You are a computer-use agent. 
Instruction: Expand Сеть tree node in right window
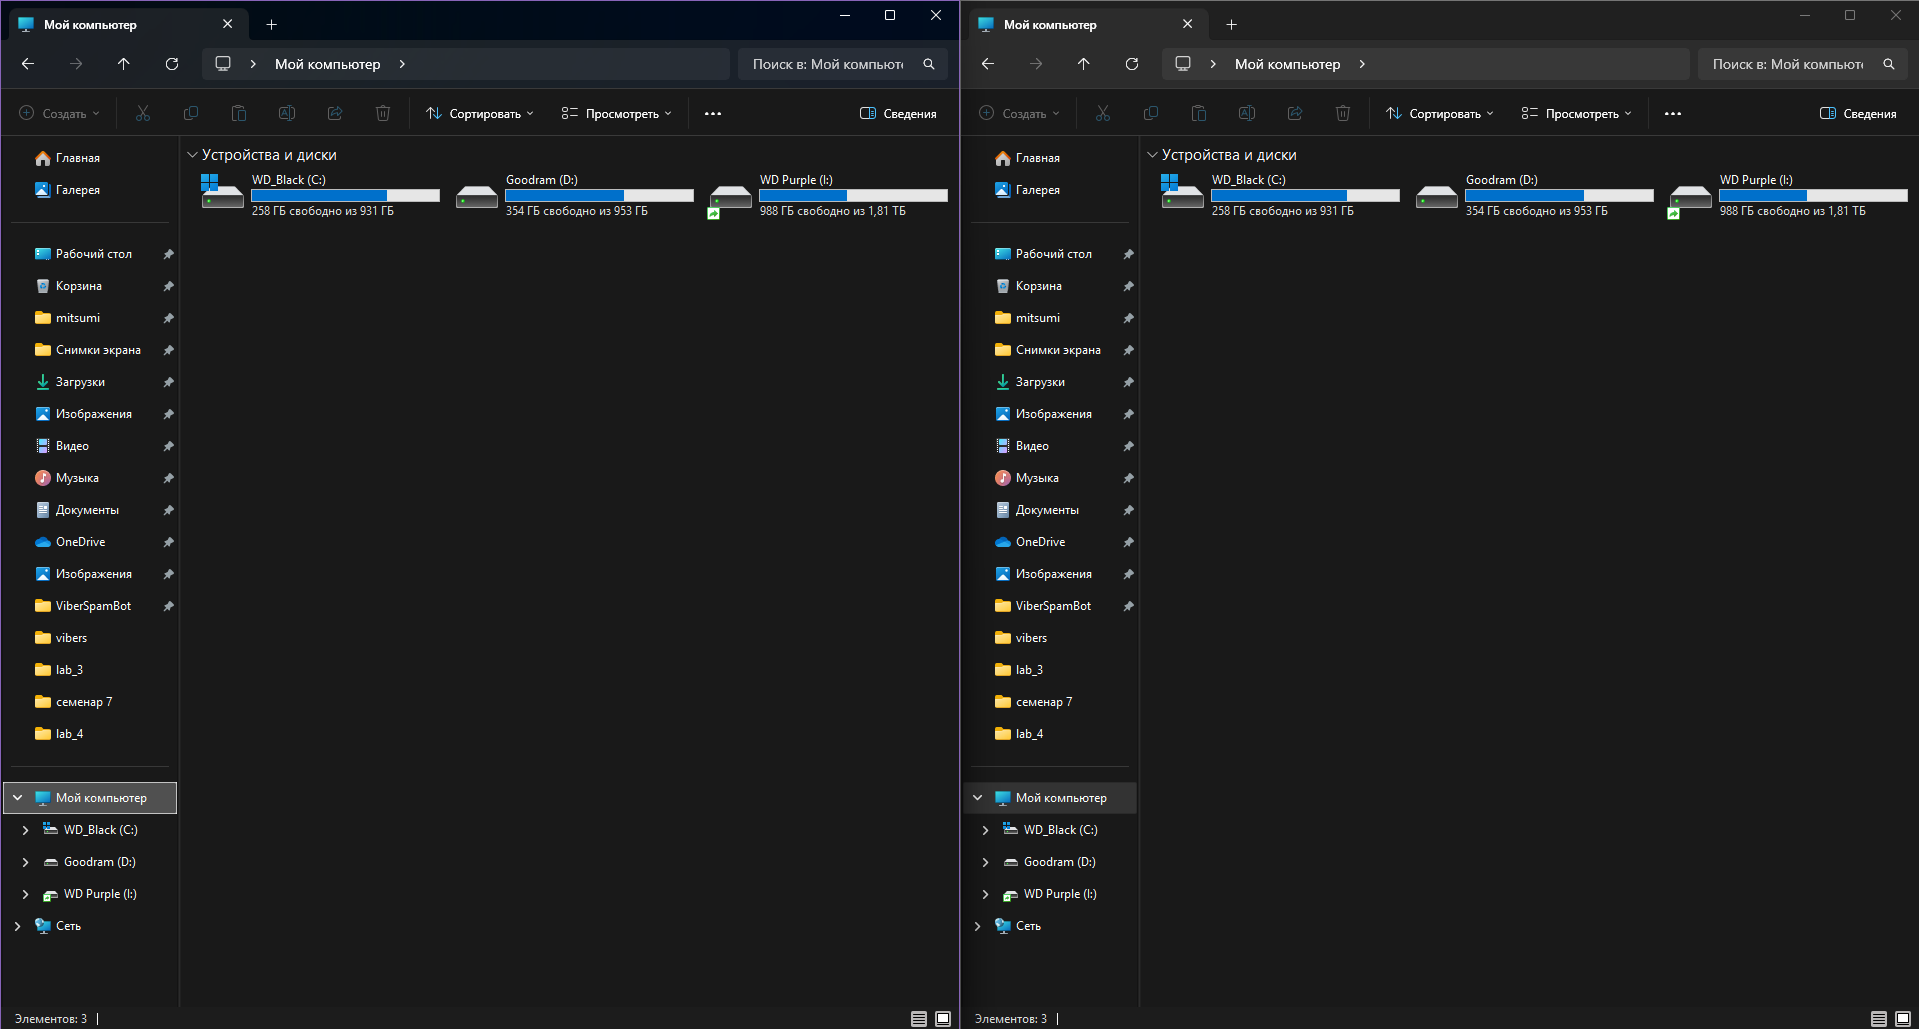978,926
